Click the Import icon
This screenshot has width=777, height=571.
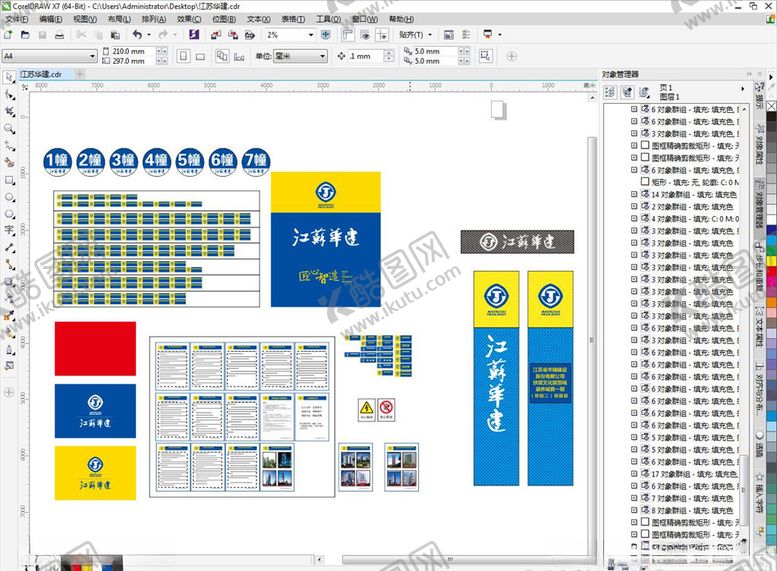pyautogui.click(x=216, y=35)
